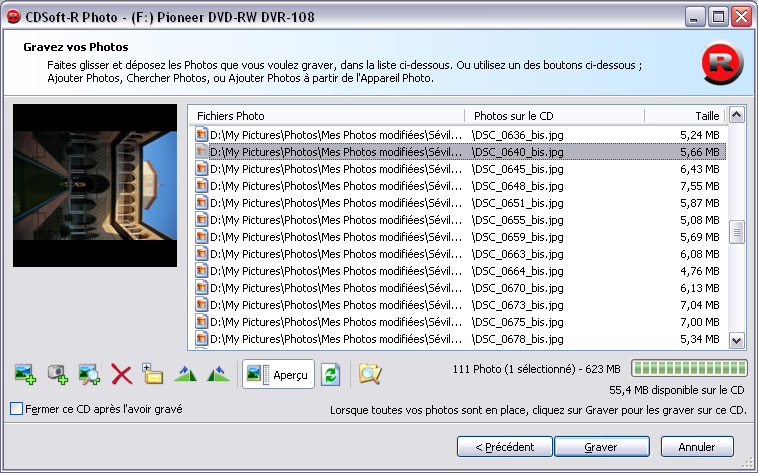The height and width of the screenshot is (473, 758).
Task: Rotate photo right using arrow-mountain icon
Action: pos(186,373)
